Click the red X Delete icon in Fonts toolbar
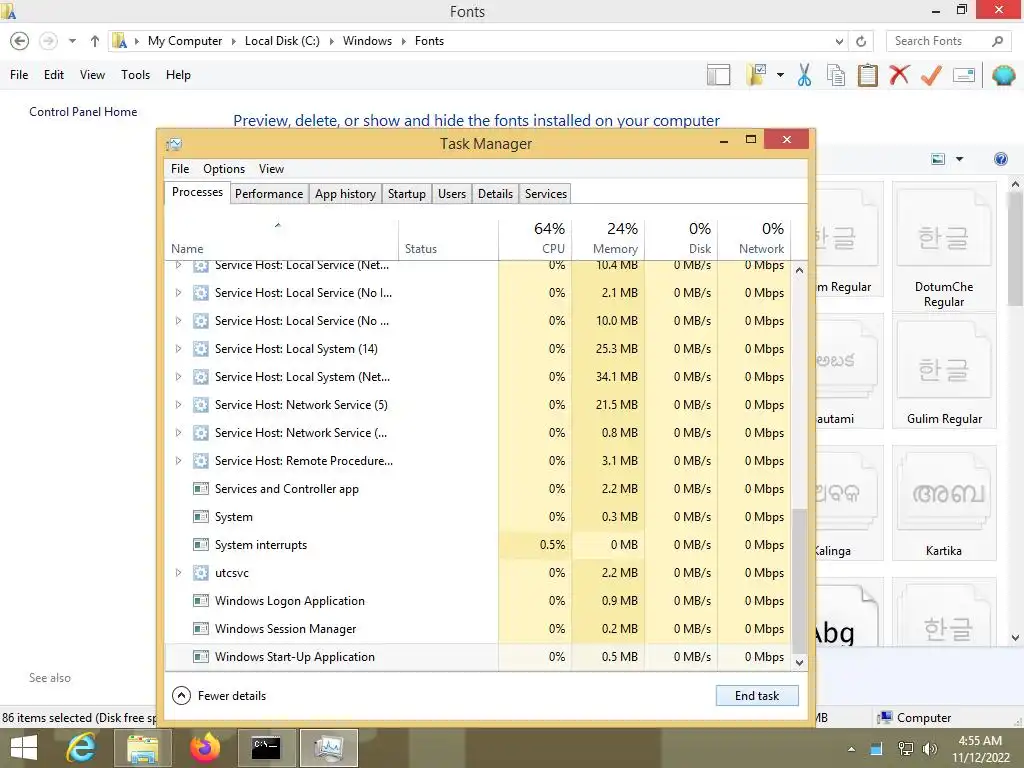This screenshot has width=1024, height=768. click(x=899, y=75)
